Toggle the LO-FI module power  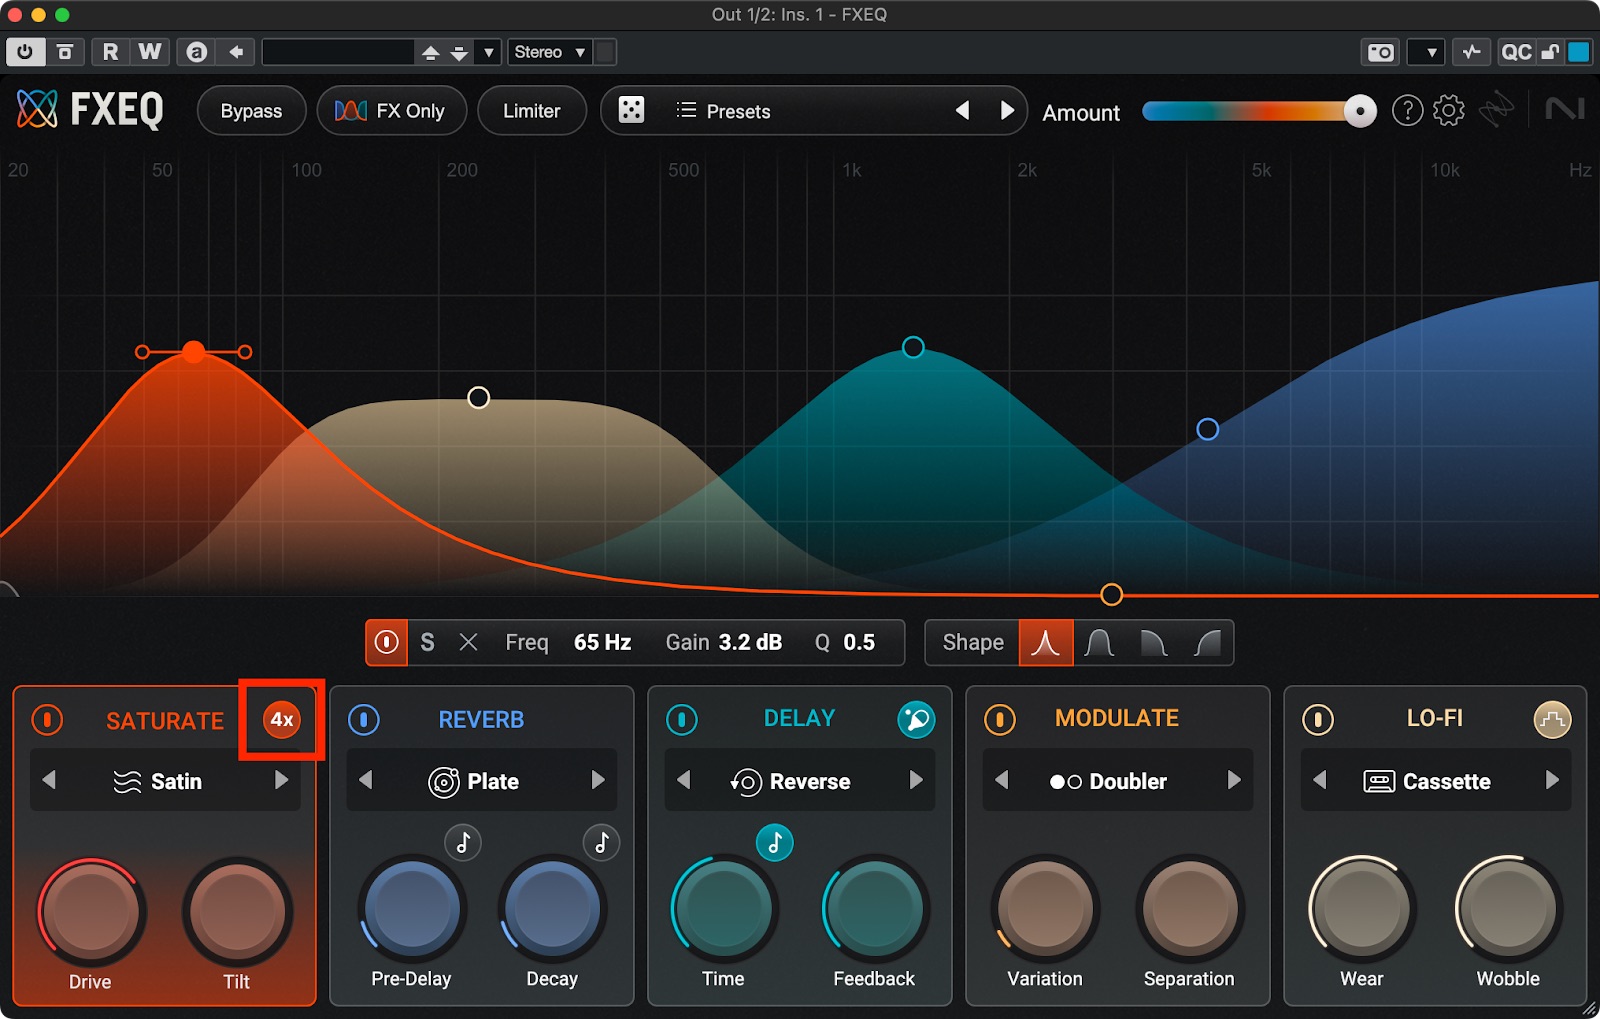click(x=1318, y=719)
